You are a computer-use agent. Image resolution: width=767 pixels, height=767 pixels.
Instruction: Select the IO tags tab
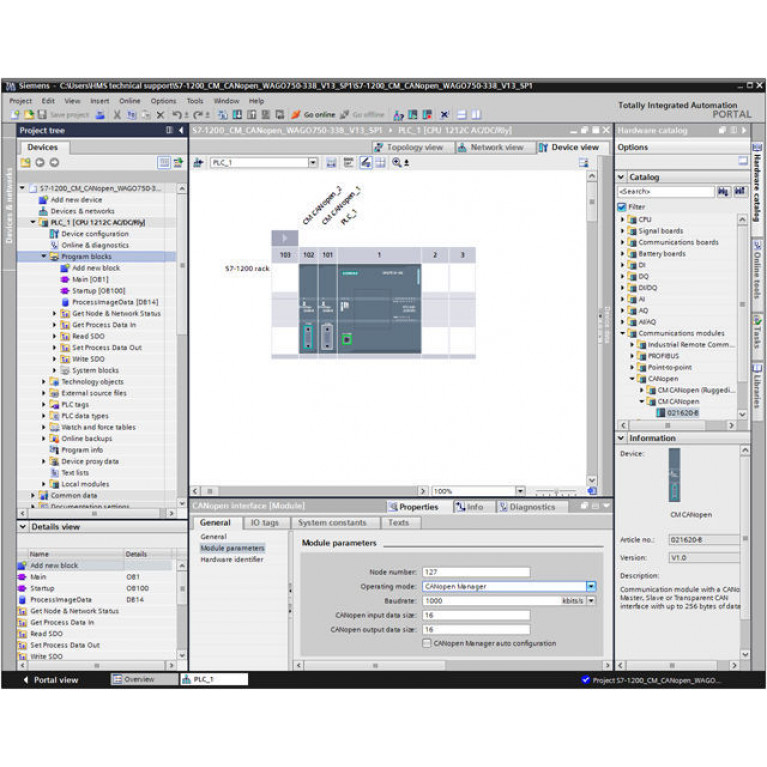point(265,522)
